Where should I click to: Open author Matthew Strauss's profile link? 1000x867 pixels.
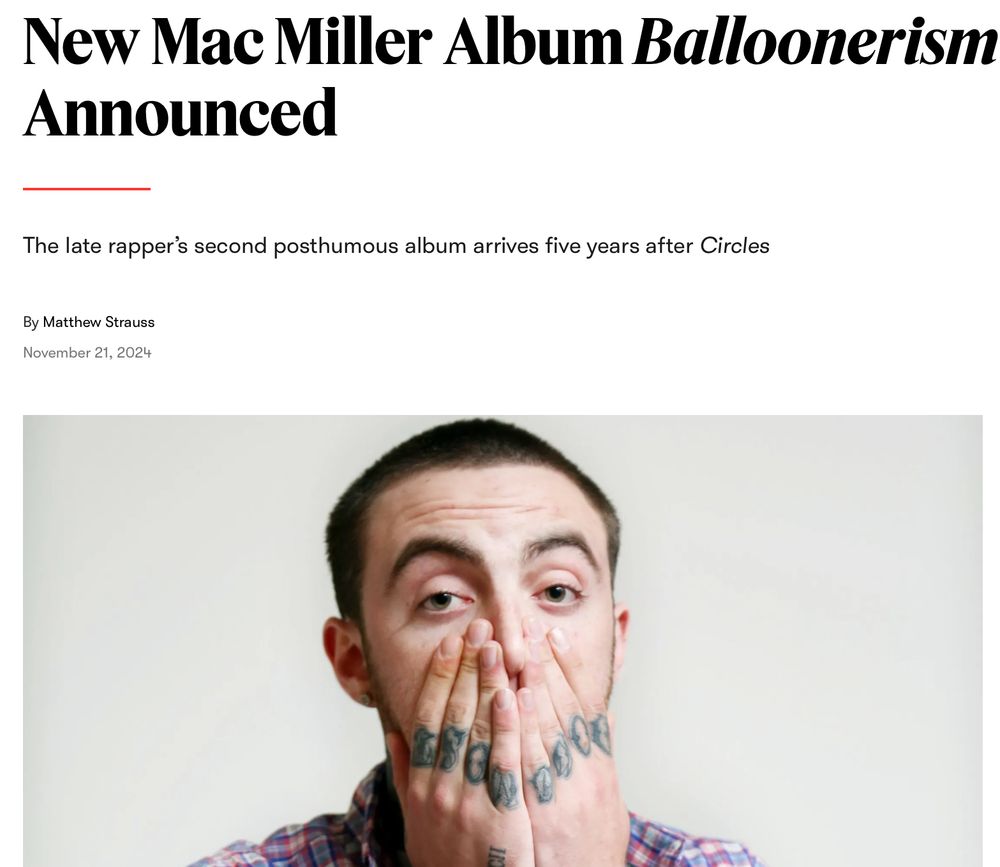98,322
